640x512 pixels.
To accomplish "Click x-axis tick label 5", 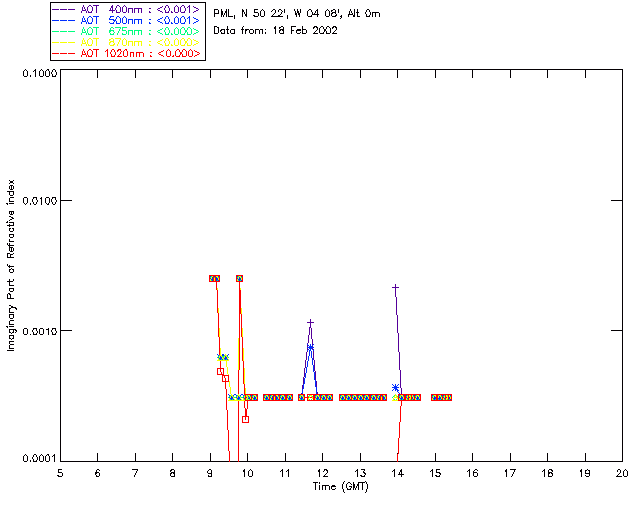I will pyautogui.click(x=60, y=473).
